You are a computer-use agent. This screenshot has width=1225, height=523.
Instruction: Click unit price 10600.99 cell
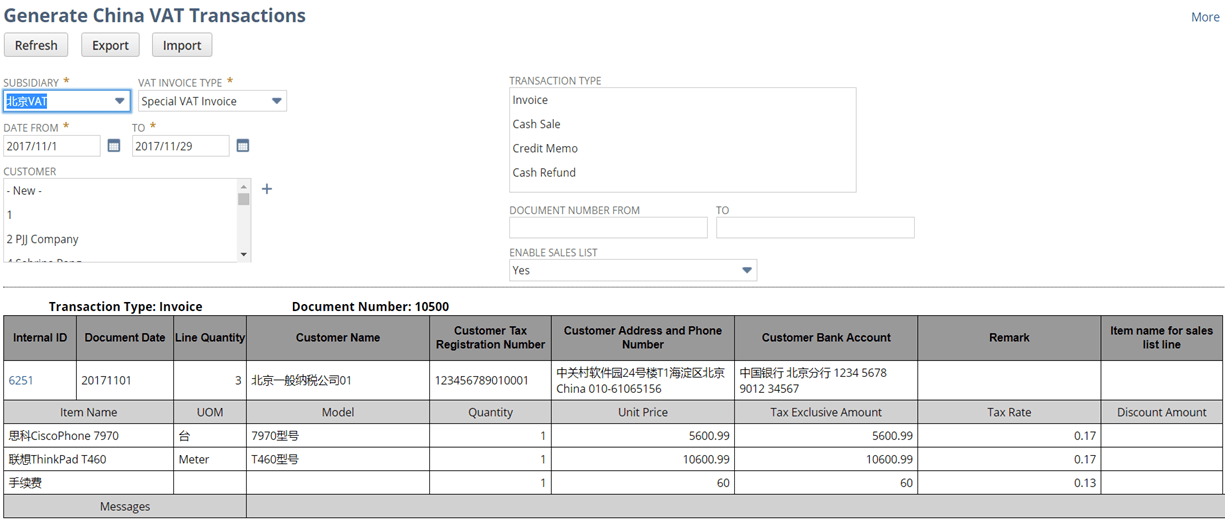click(643, 460)
